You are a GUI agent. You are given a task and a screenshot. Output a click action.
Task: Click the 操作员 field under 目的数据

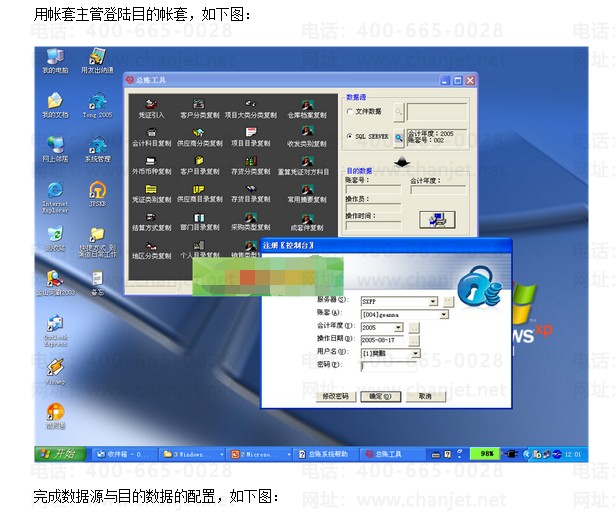(x=373, y=208)
